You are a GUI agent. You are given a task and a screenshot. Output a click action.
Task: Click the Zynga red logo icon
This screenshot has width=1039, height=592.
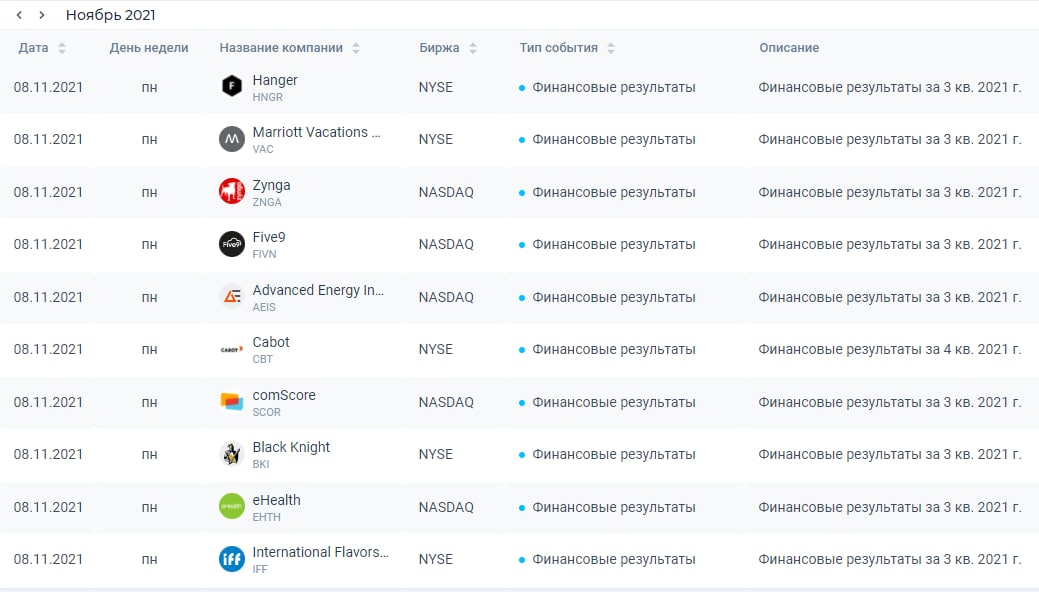coord(232,192)
